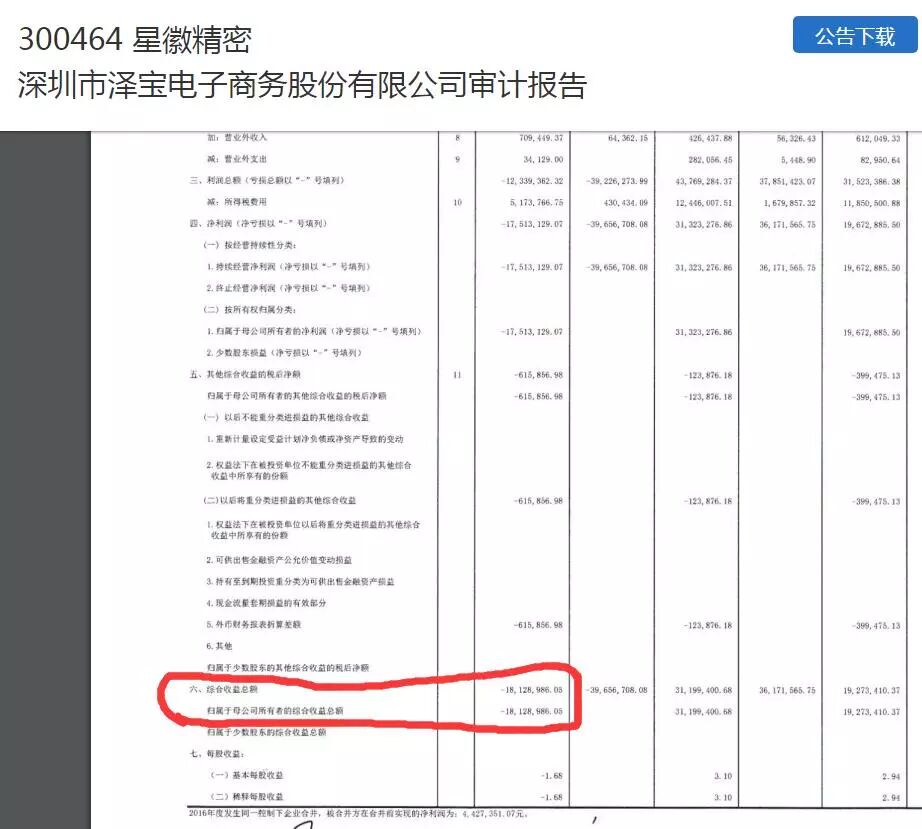Screen dimensions: 922x829
Task: Click label （二）按所有权归属分类
Action: (x=250, y=310)
